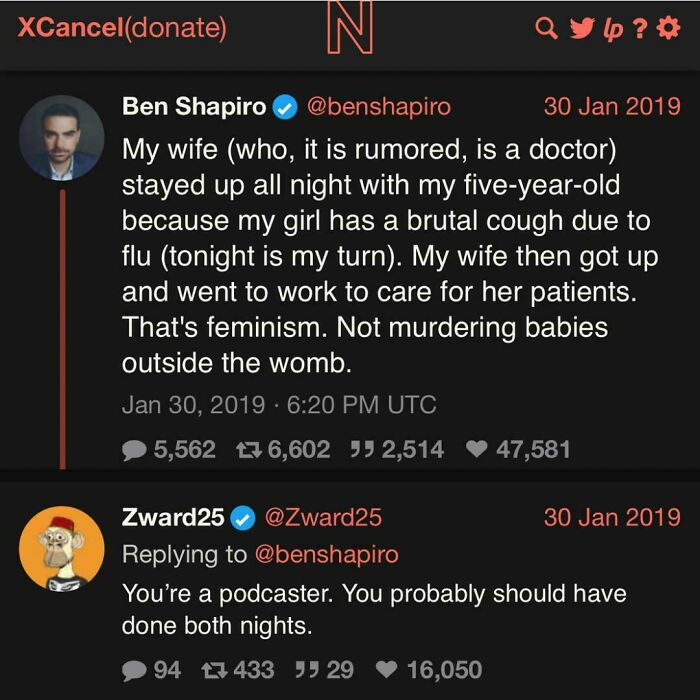Click Ben Shapiro's profile avatar
700x700 pixels.
point(61,137)
